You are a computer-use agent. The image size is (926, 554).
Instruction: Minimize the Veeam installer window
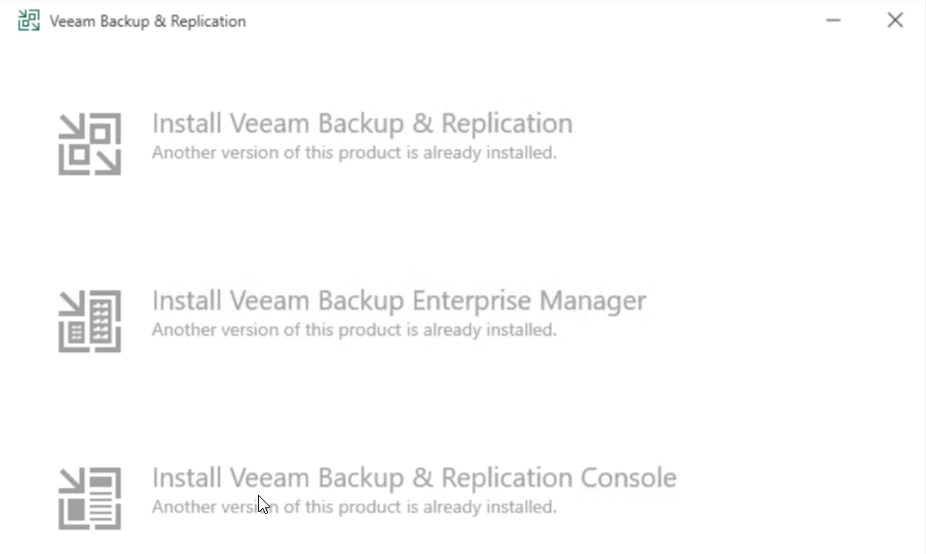834,20
